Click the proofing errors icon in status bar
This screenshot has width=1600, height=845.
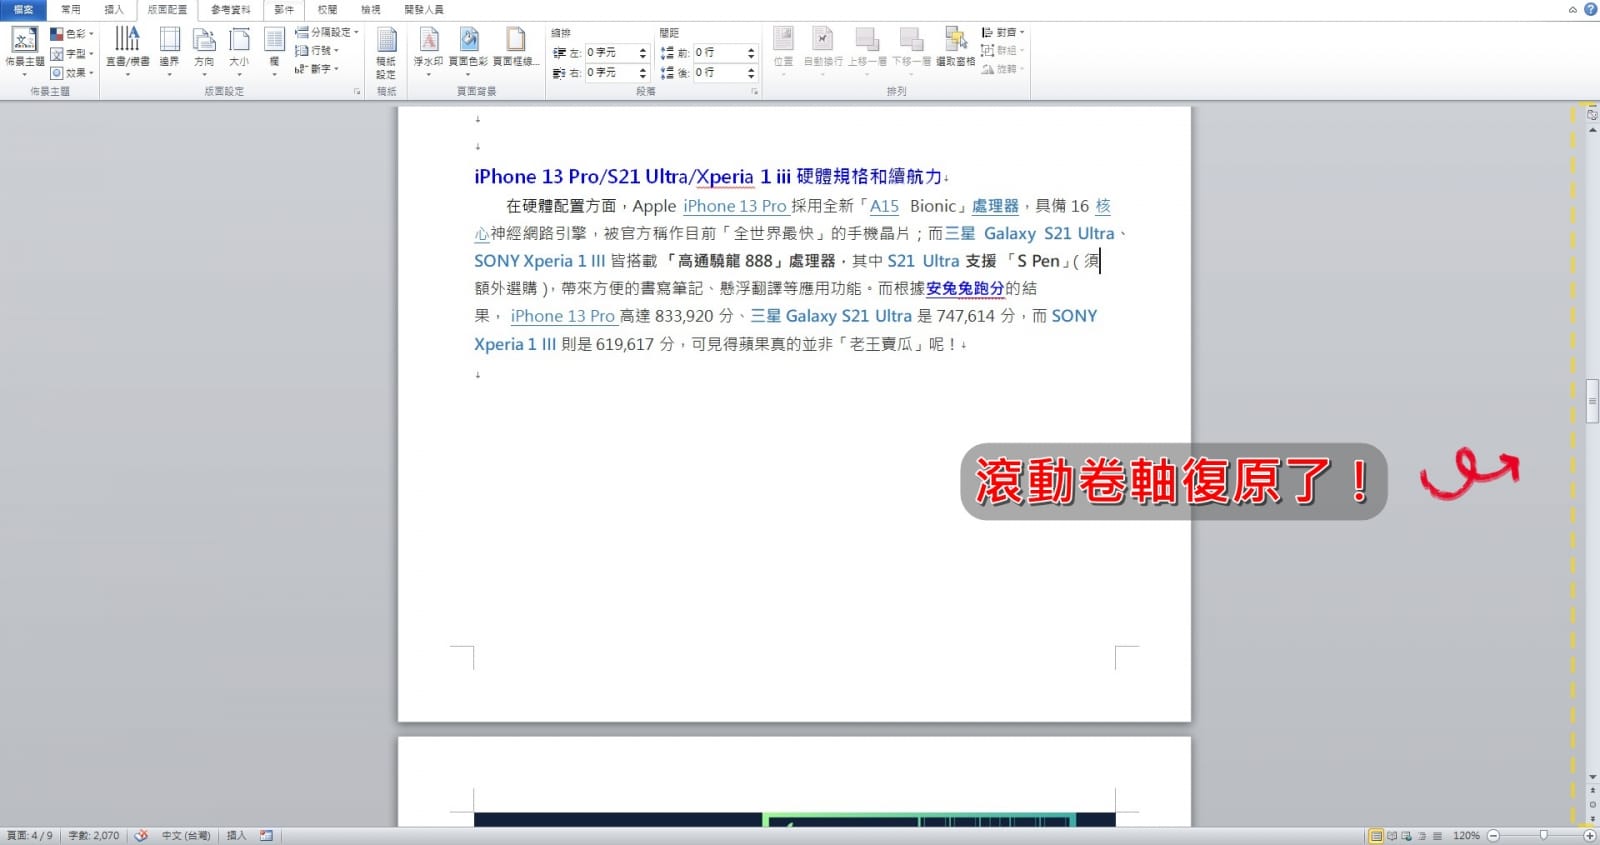pyautogui.click(x=141, y=835)
